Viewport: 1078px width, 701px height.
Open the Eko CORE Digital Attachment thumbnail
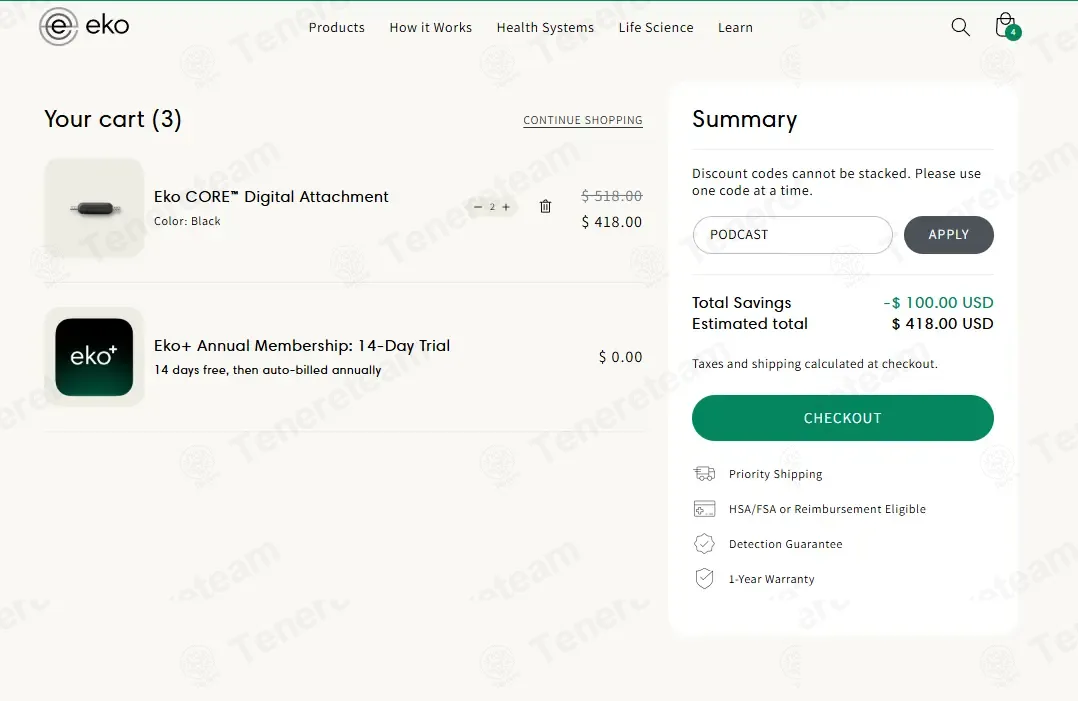94,208
